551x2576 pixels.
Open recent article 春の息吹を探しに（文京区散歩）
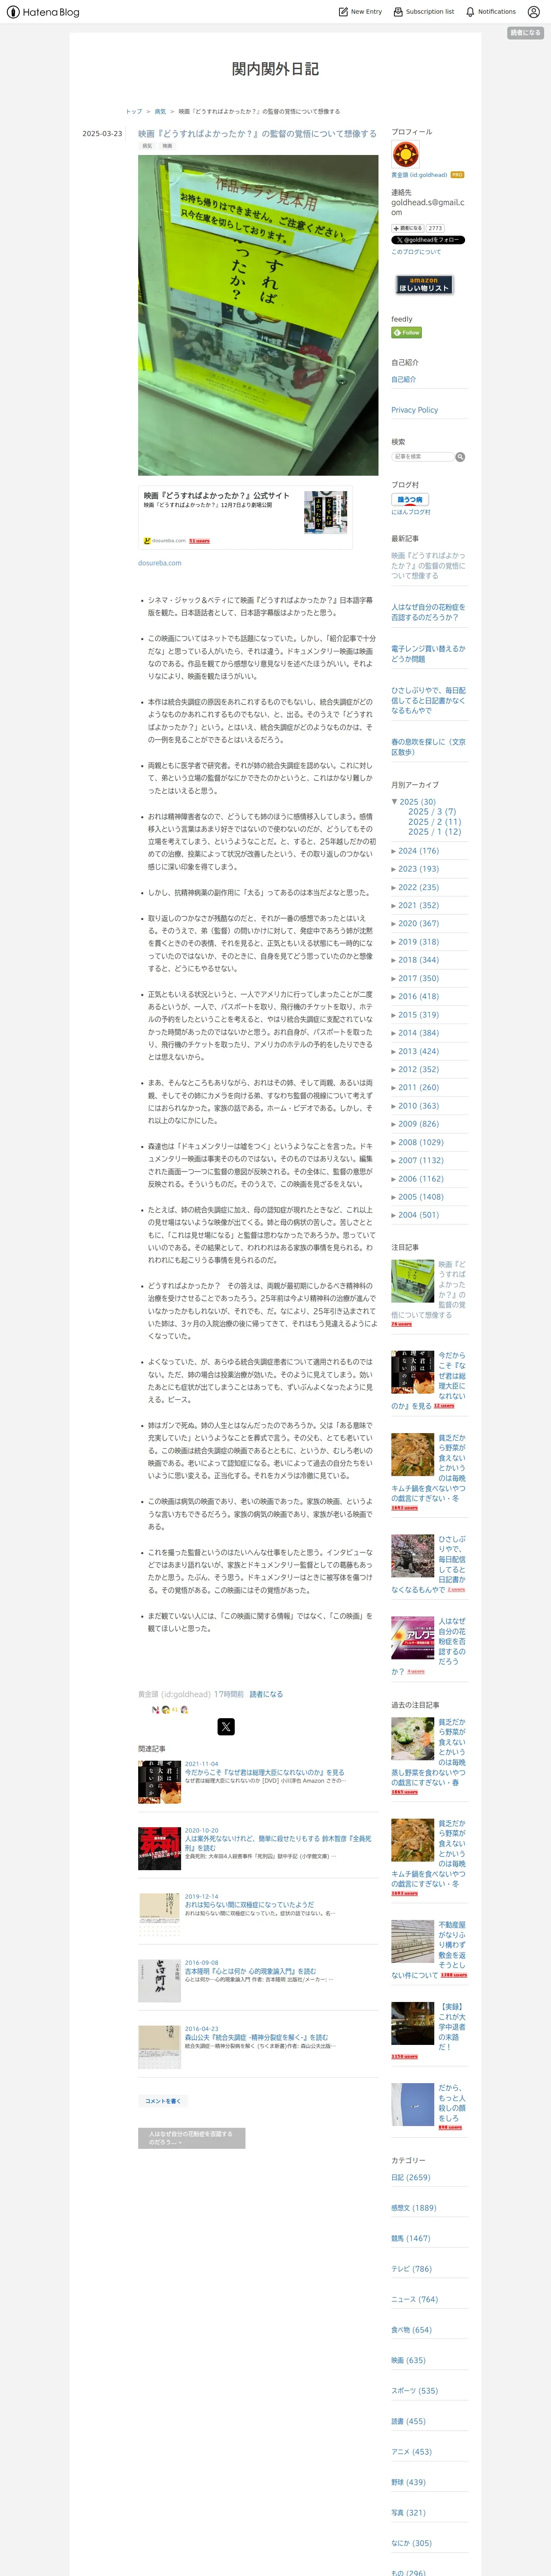428,747
